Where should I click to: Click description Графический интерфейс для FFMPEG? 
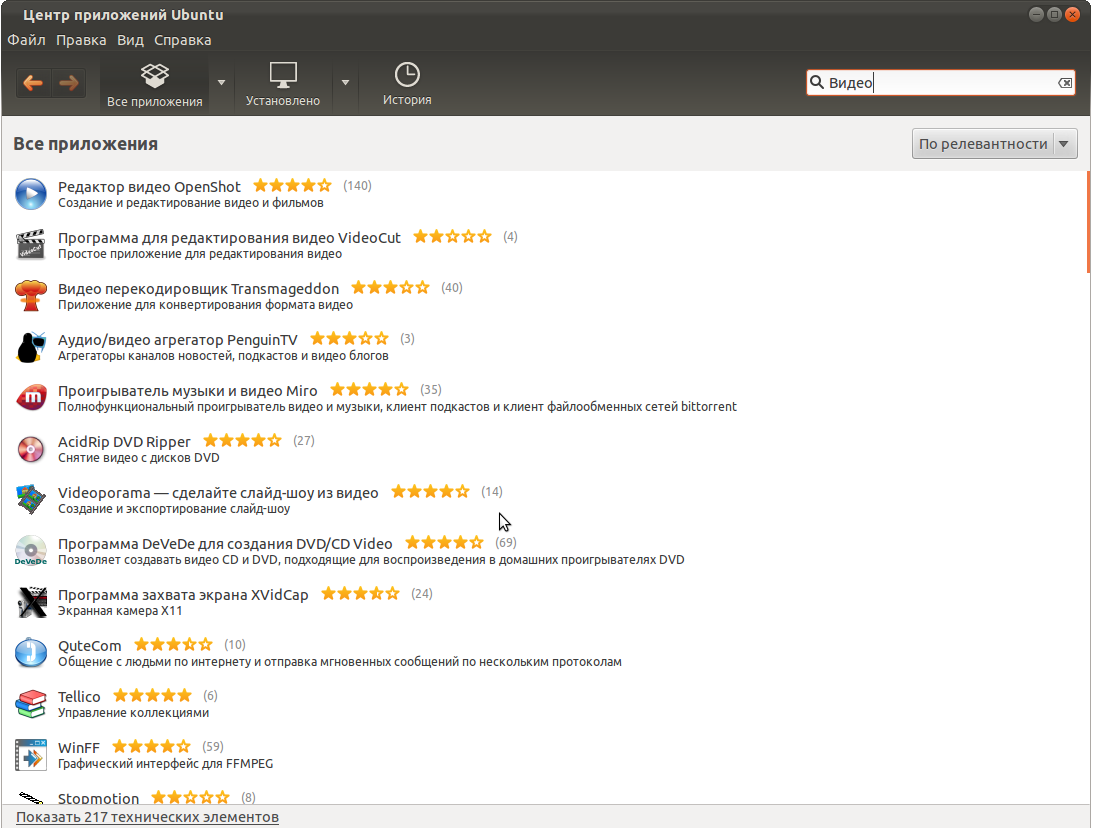pyautogui.click(x=165, y=764)
